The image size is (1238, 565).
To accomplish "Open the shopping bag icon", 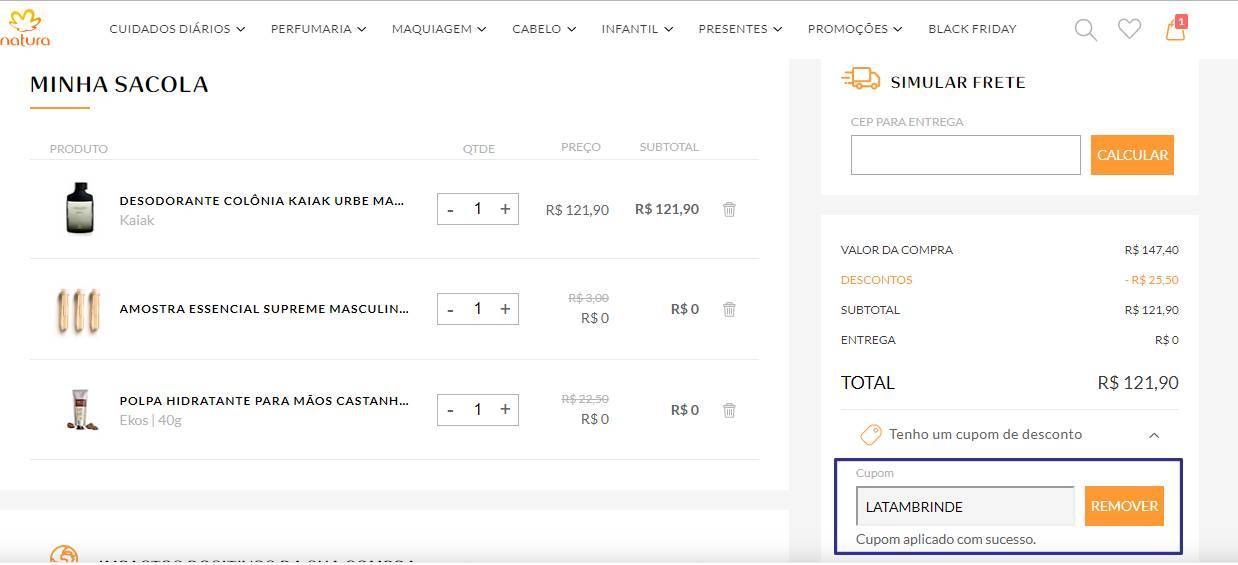I will [x=1175, y=28].
